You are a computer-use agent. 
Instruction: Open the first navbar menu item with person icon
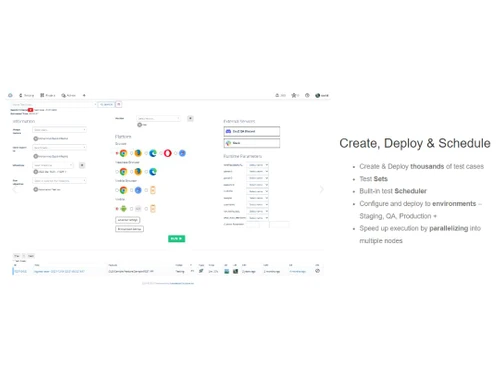26,95
